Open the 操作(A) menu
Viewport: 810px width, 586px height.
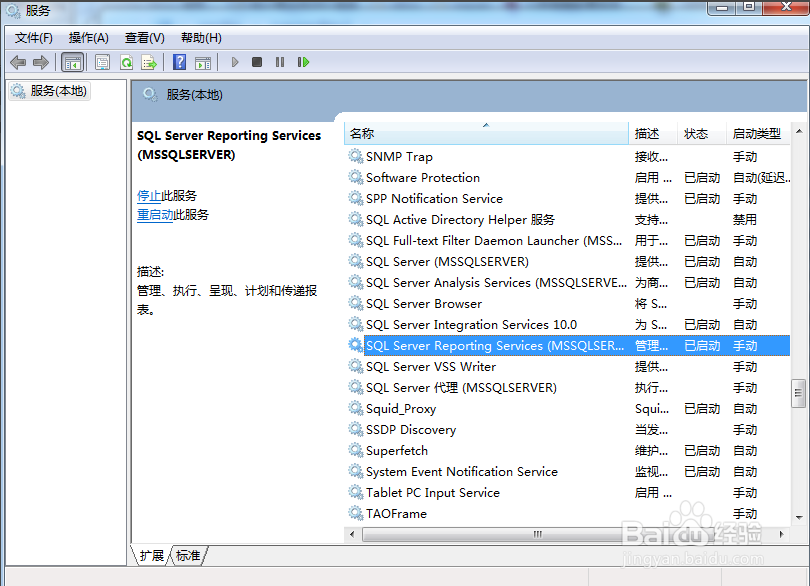88,38
